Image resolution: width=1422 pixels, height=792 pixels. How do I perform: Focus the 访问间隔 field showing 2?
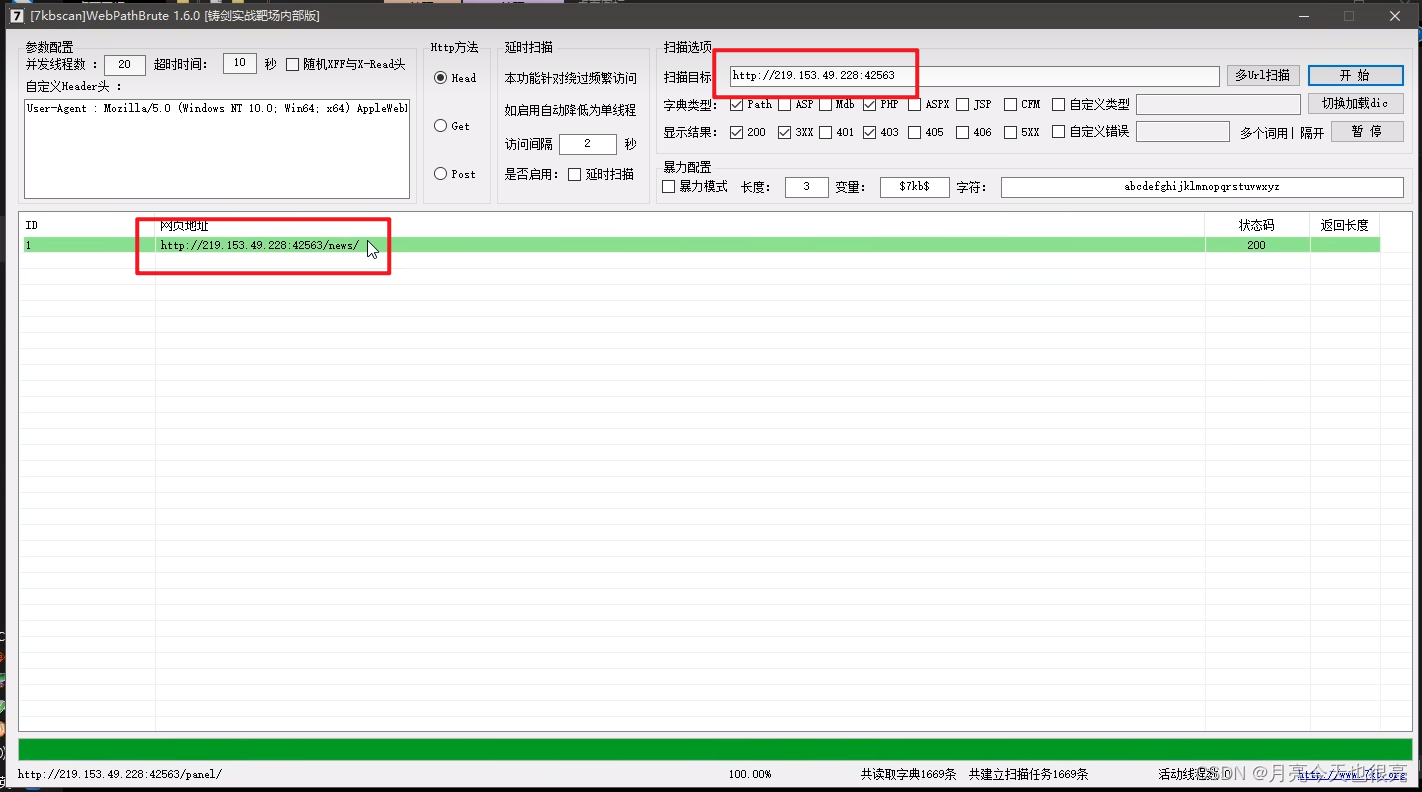pyautogui.click(x=588, y=144)
